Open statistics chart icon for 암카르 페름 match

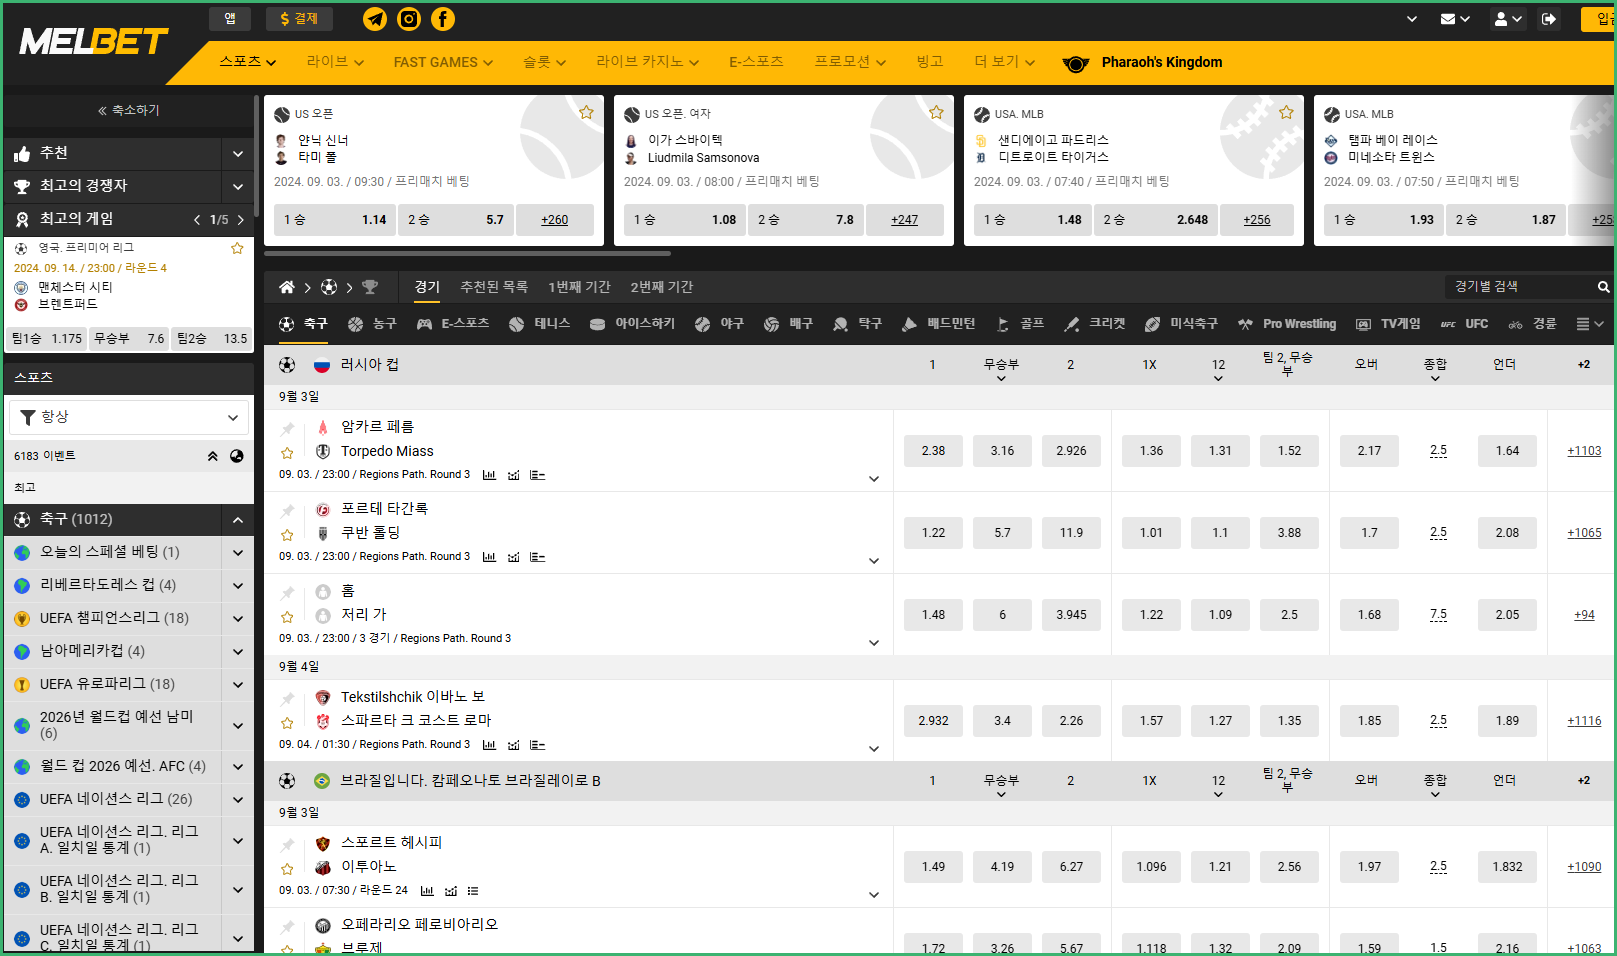(489, 475)
